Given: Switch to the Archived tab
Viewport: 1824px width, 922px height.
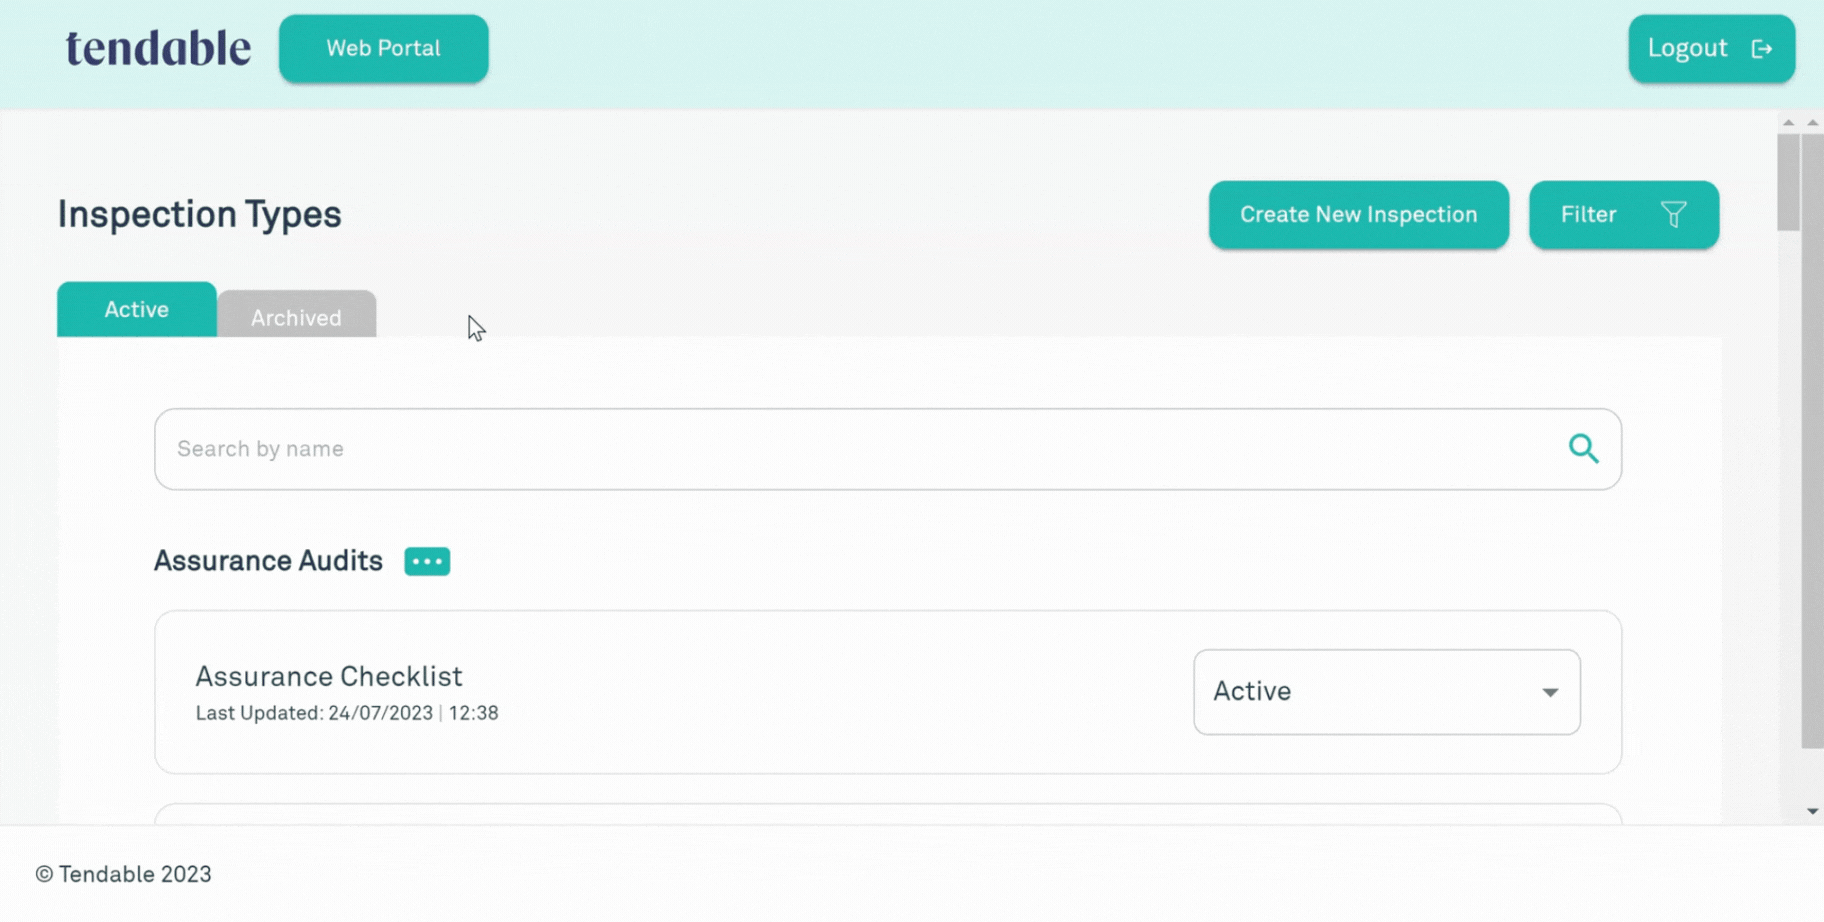Looking at the screenshot, I should pos(296,317).
